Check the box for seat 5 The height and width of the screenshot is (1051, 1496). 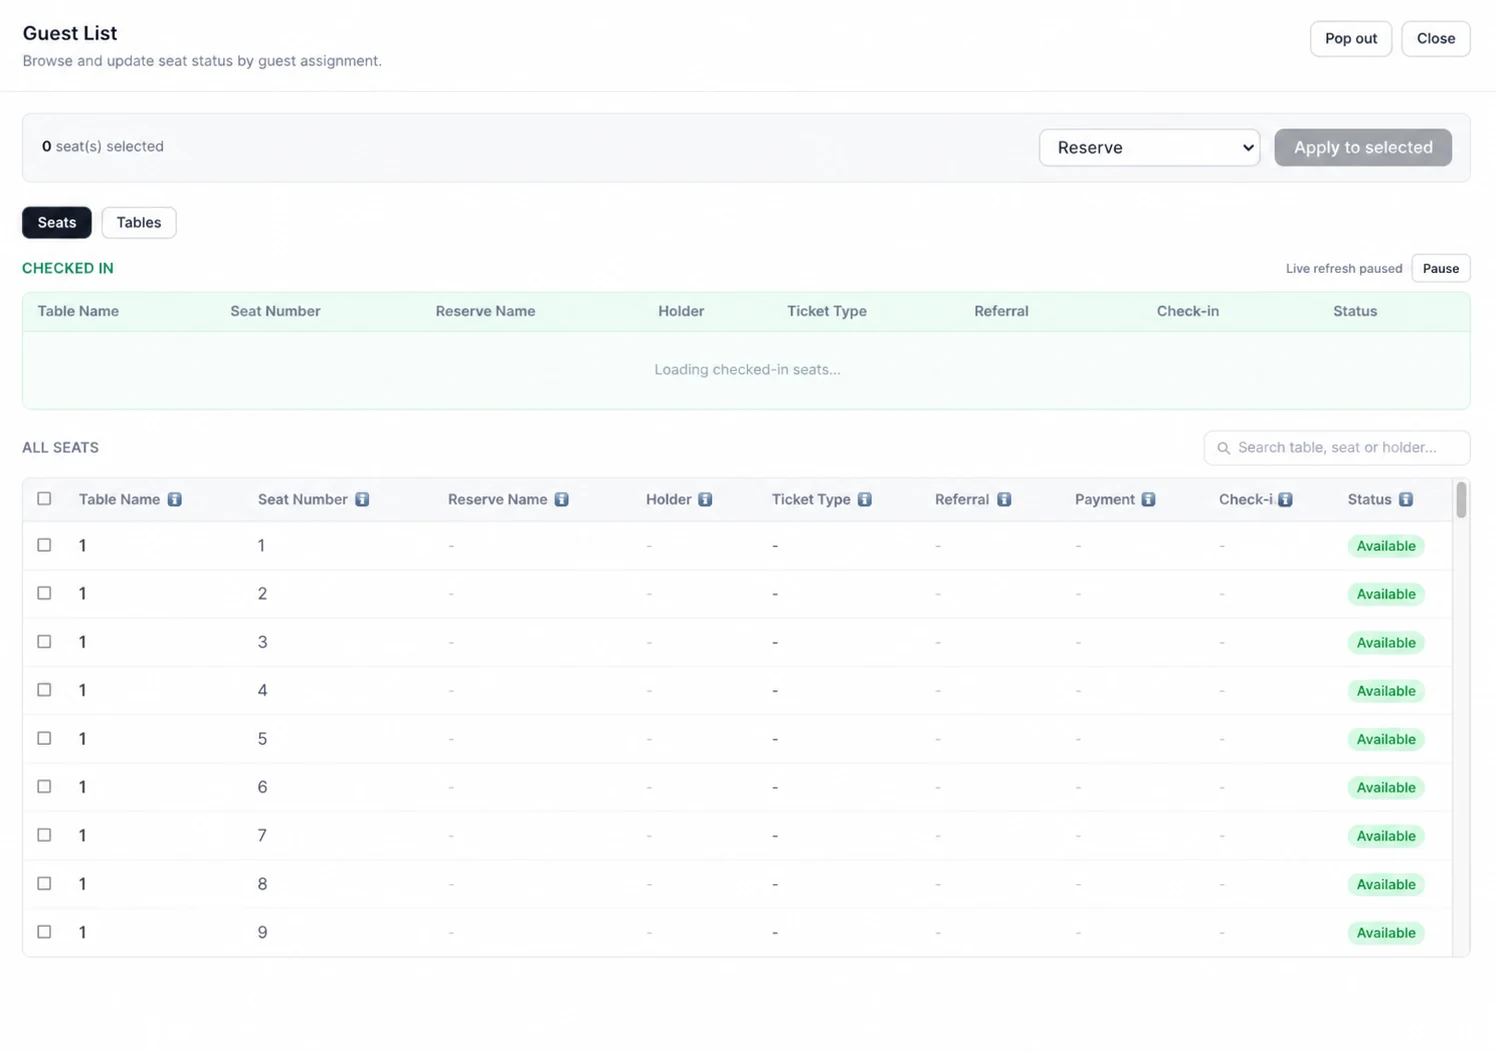pyautogui.click(x=44, y=738)
